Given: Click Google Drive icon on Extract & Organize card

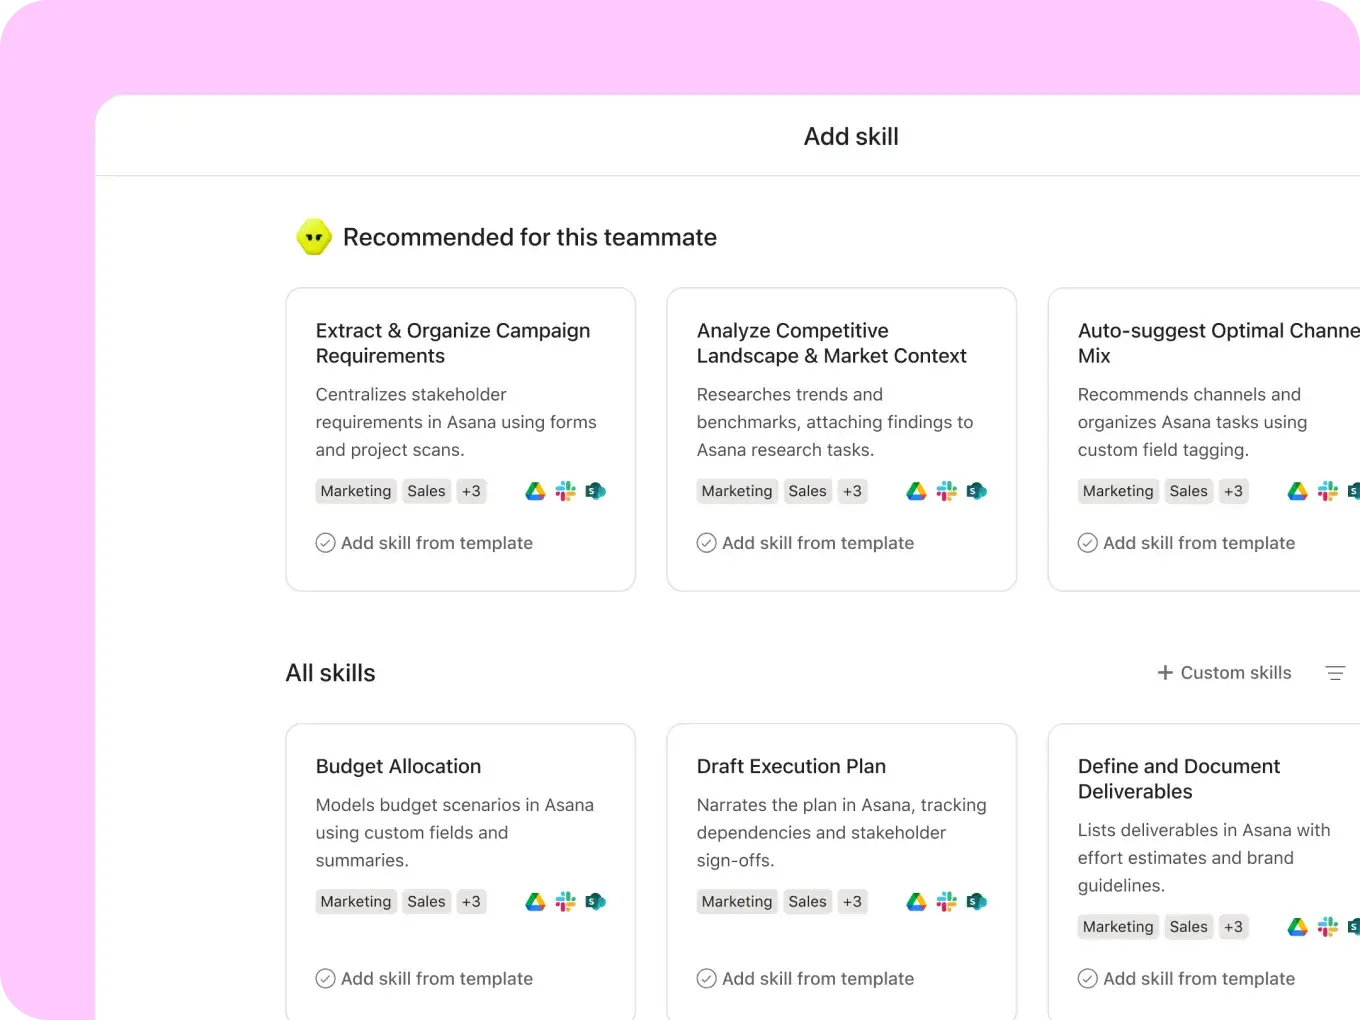Looking at the screenshot, I should pos(536,491).
